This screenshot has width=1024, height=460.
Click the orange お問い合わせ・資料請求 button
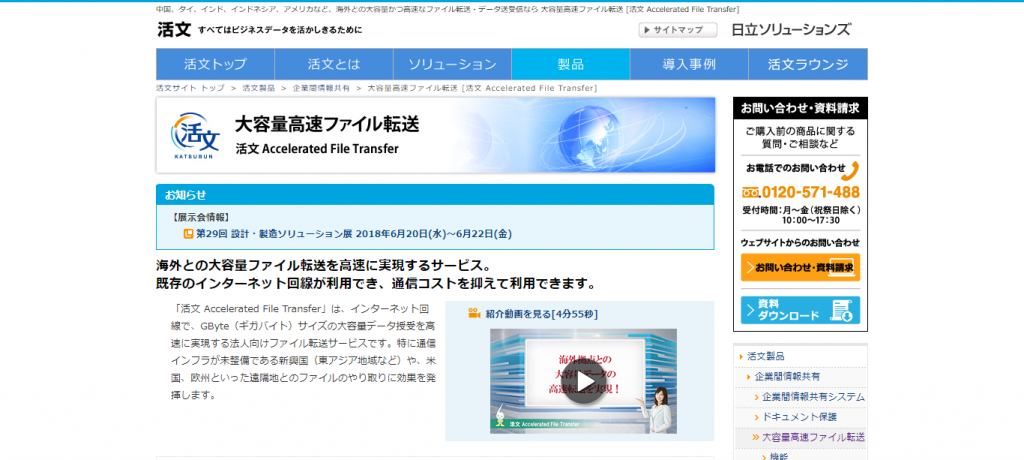click(800, 267)
